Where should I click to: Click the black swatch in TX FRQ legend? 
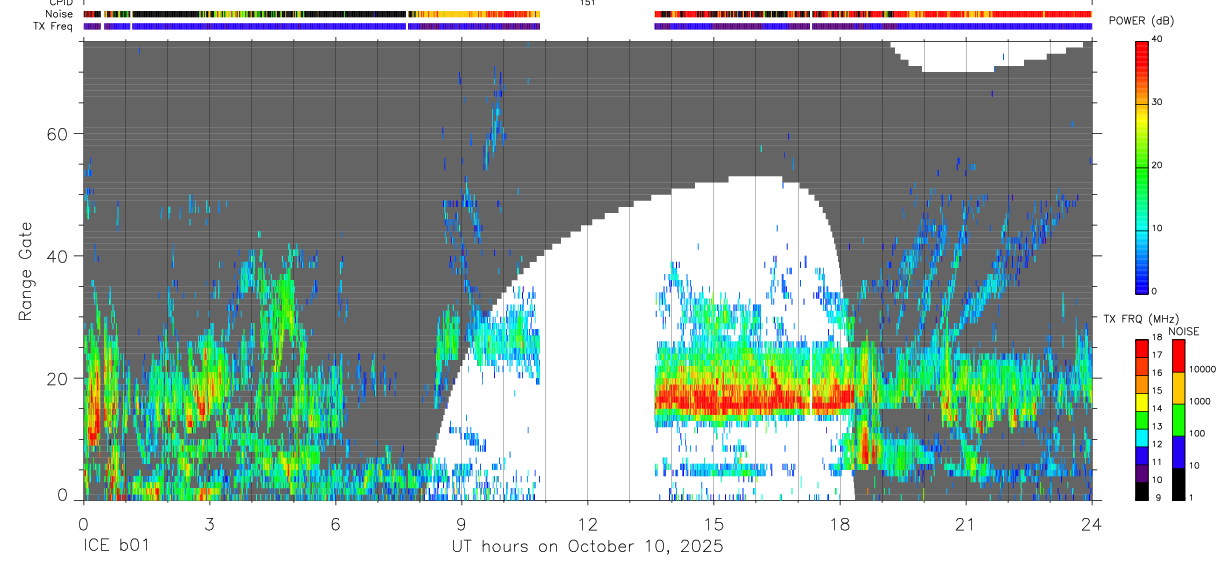click(x=1142, y=491)
